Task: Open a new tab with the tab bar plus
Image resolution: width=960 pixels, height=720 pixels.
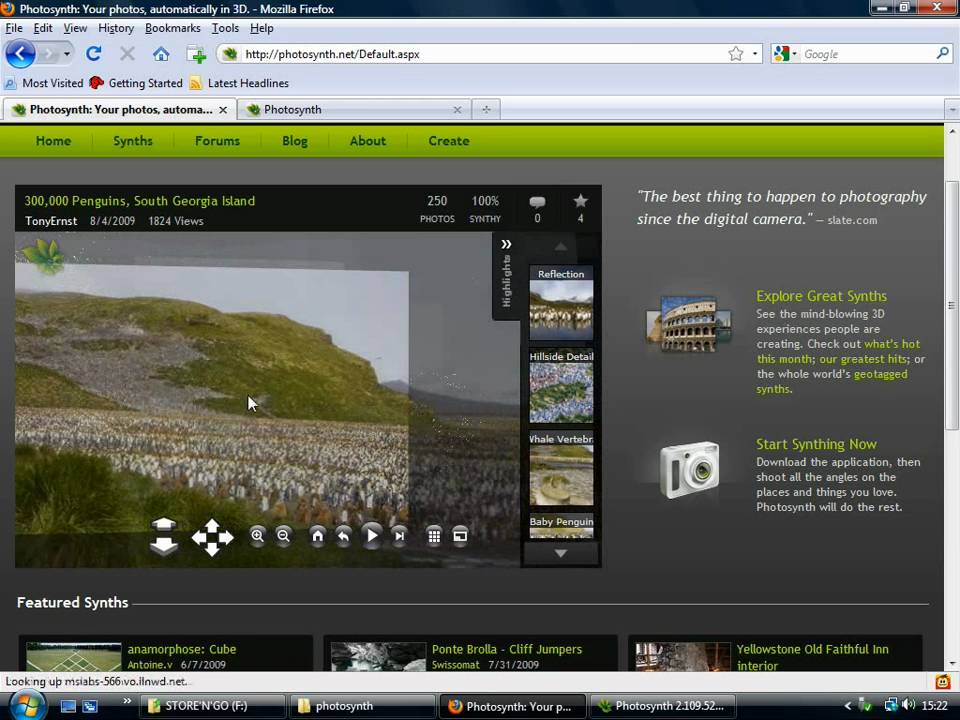Action: click(486, 110)
